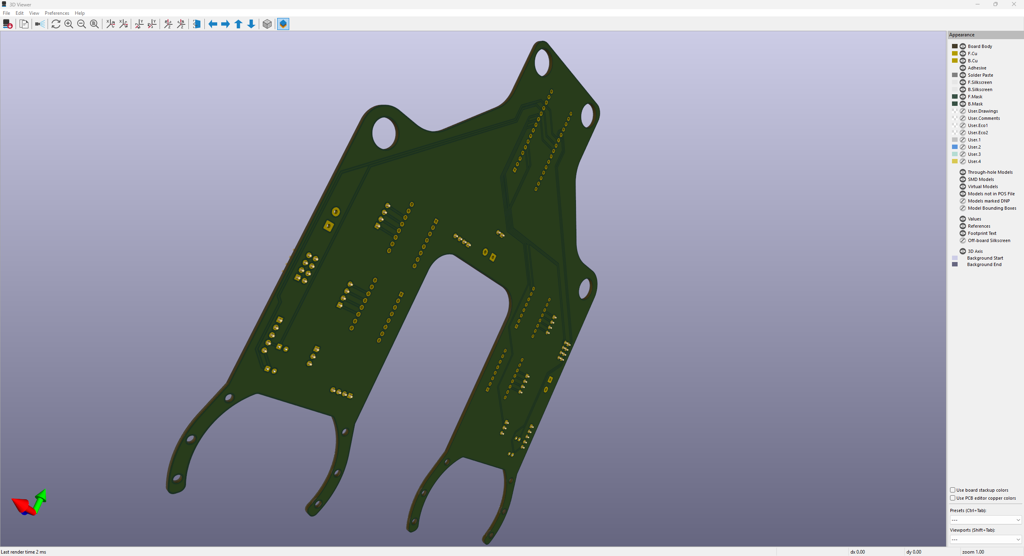1024x556 pixels.
Task: Toggle F.Cu layer visibility eye
Action: click(x=963, y=54)
